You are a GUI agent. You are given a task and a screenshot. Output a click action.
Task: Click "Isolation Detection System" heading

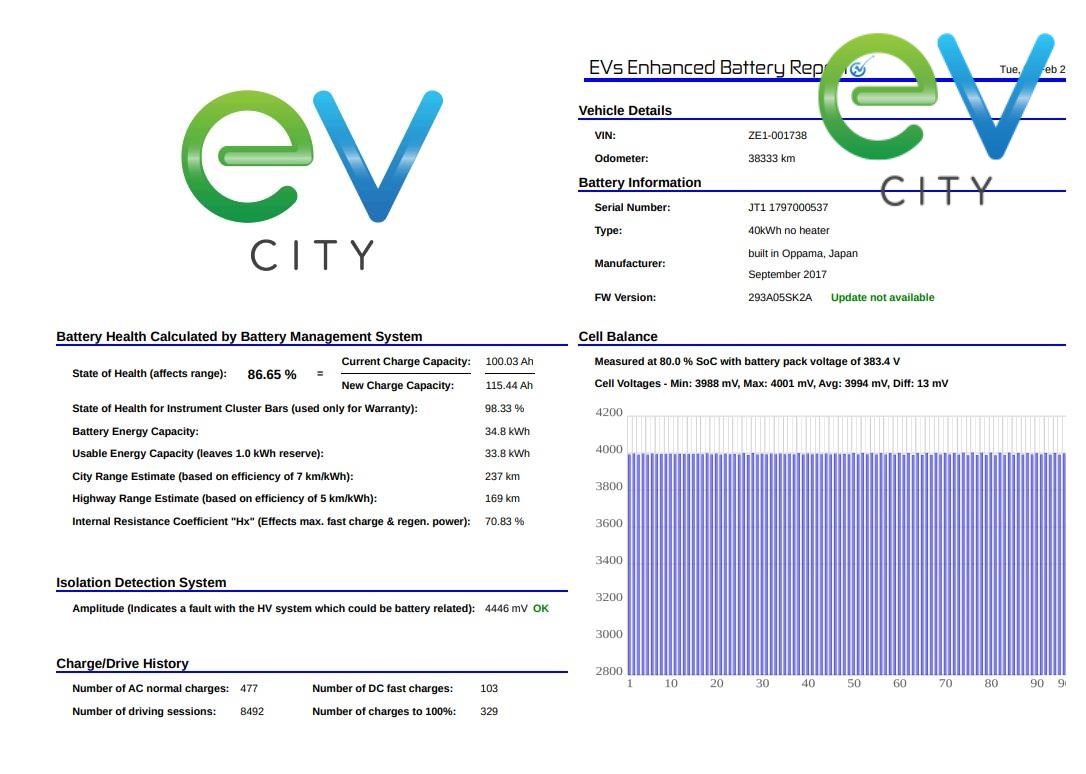click(x=141, y=583)
